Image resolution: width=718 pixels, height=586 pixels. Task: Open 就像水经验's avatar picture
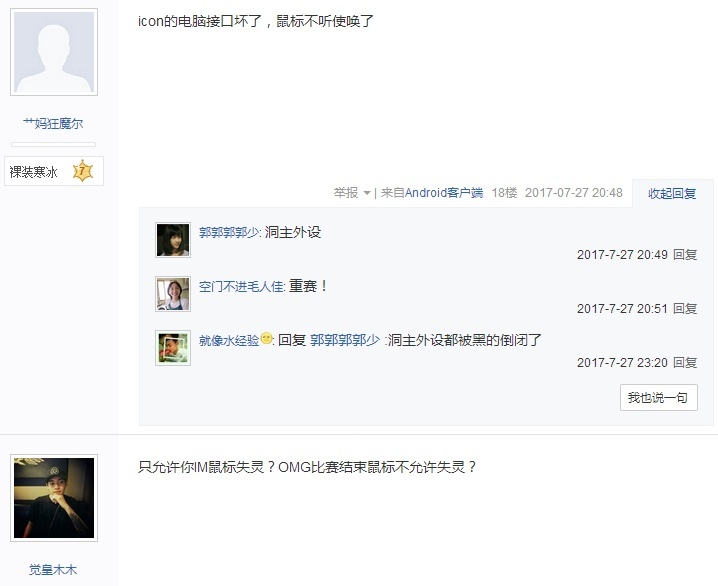tap(173, 348)
